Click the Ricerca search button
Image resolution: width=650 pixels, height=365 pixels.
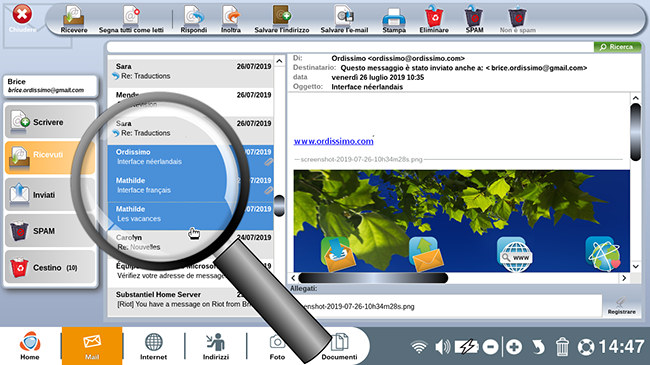coord(617,47)
